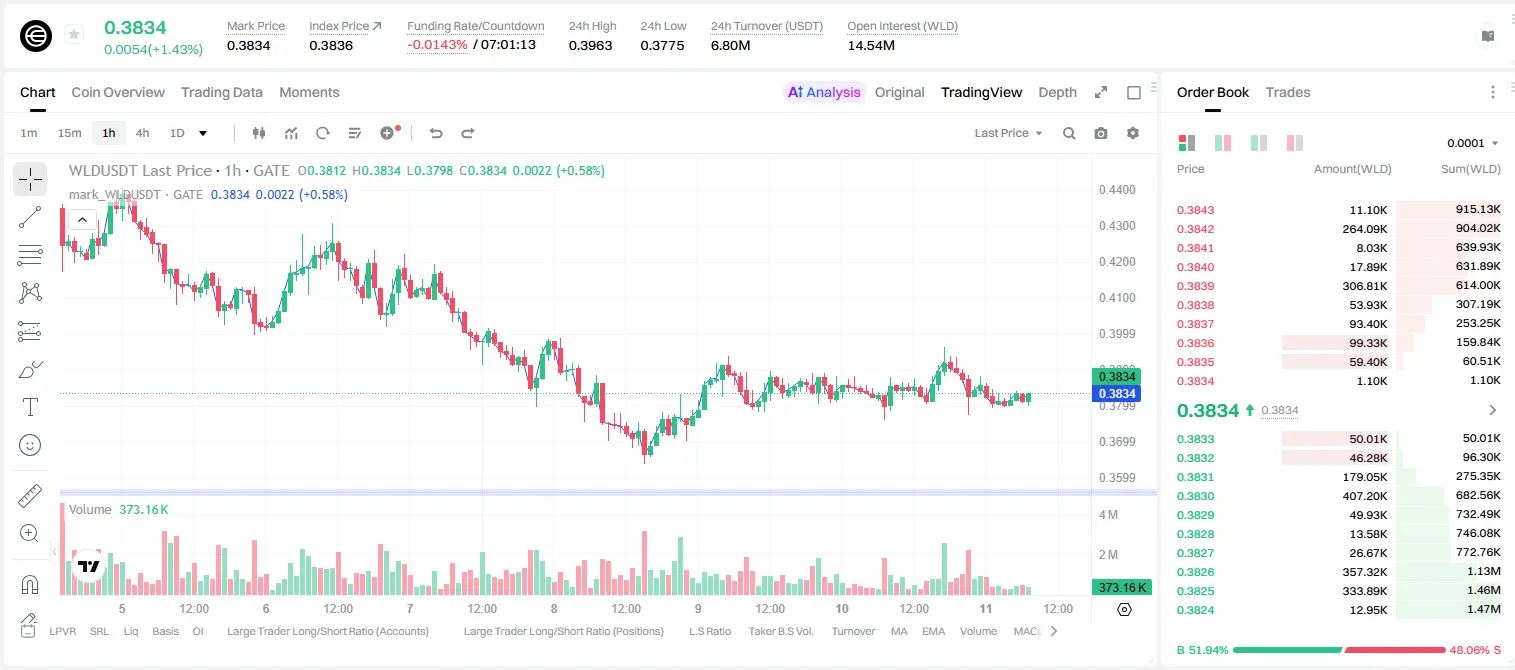Toggle the magnet snap mode
Screen dimensions: 1515x670
[30, 584]
